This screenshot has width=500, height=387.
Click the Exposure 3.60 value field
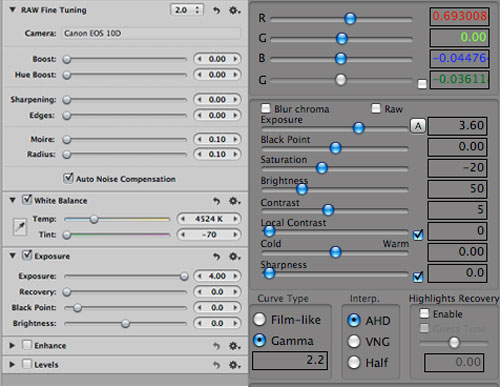pyautogui.click(x=457, y=126)
